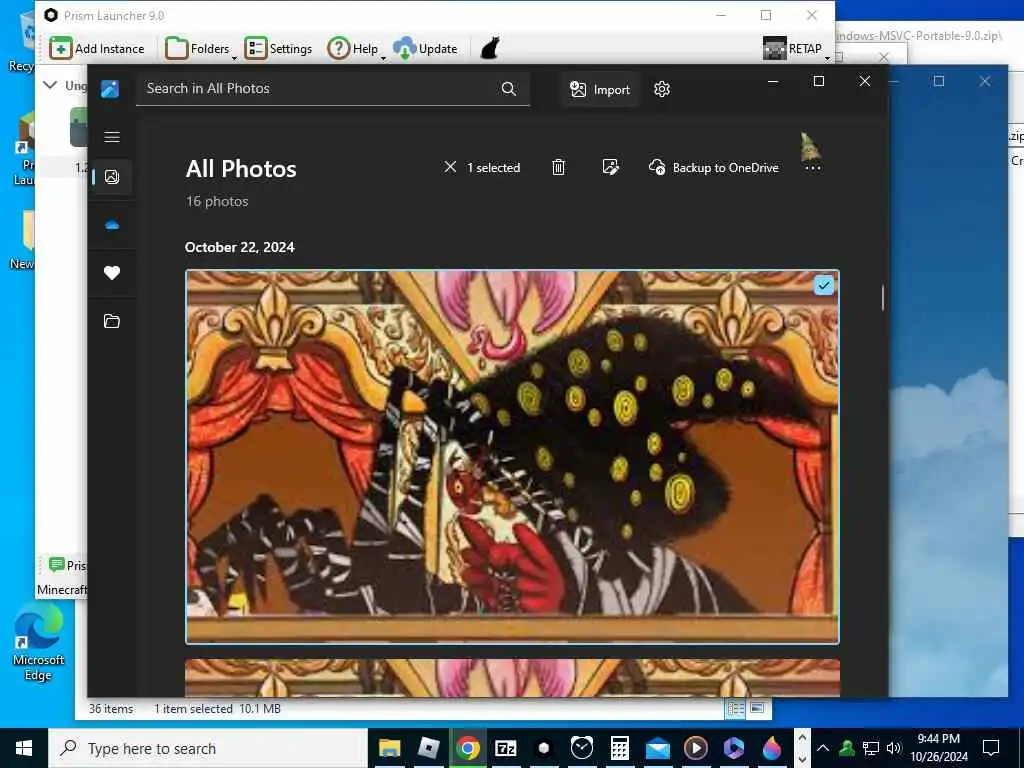The image size is (1024, 768).
Task: Click the volume speaker tray icon
Action: point(894,748)
